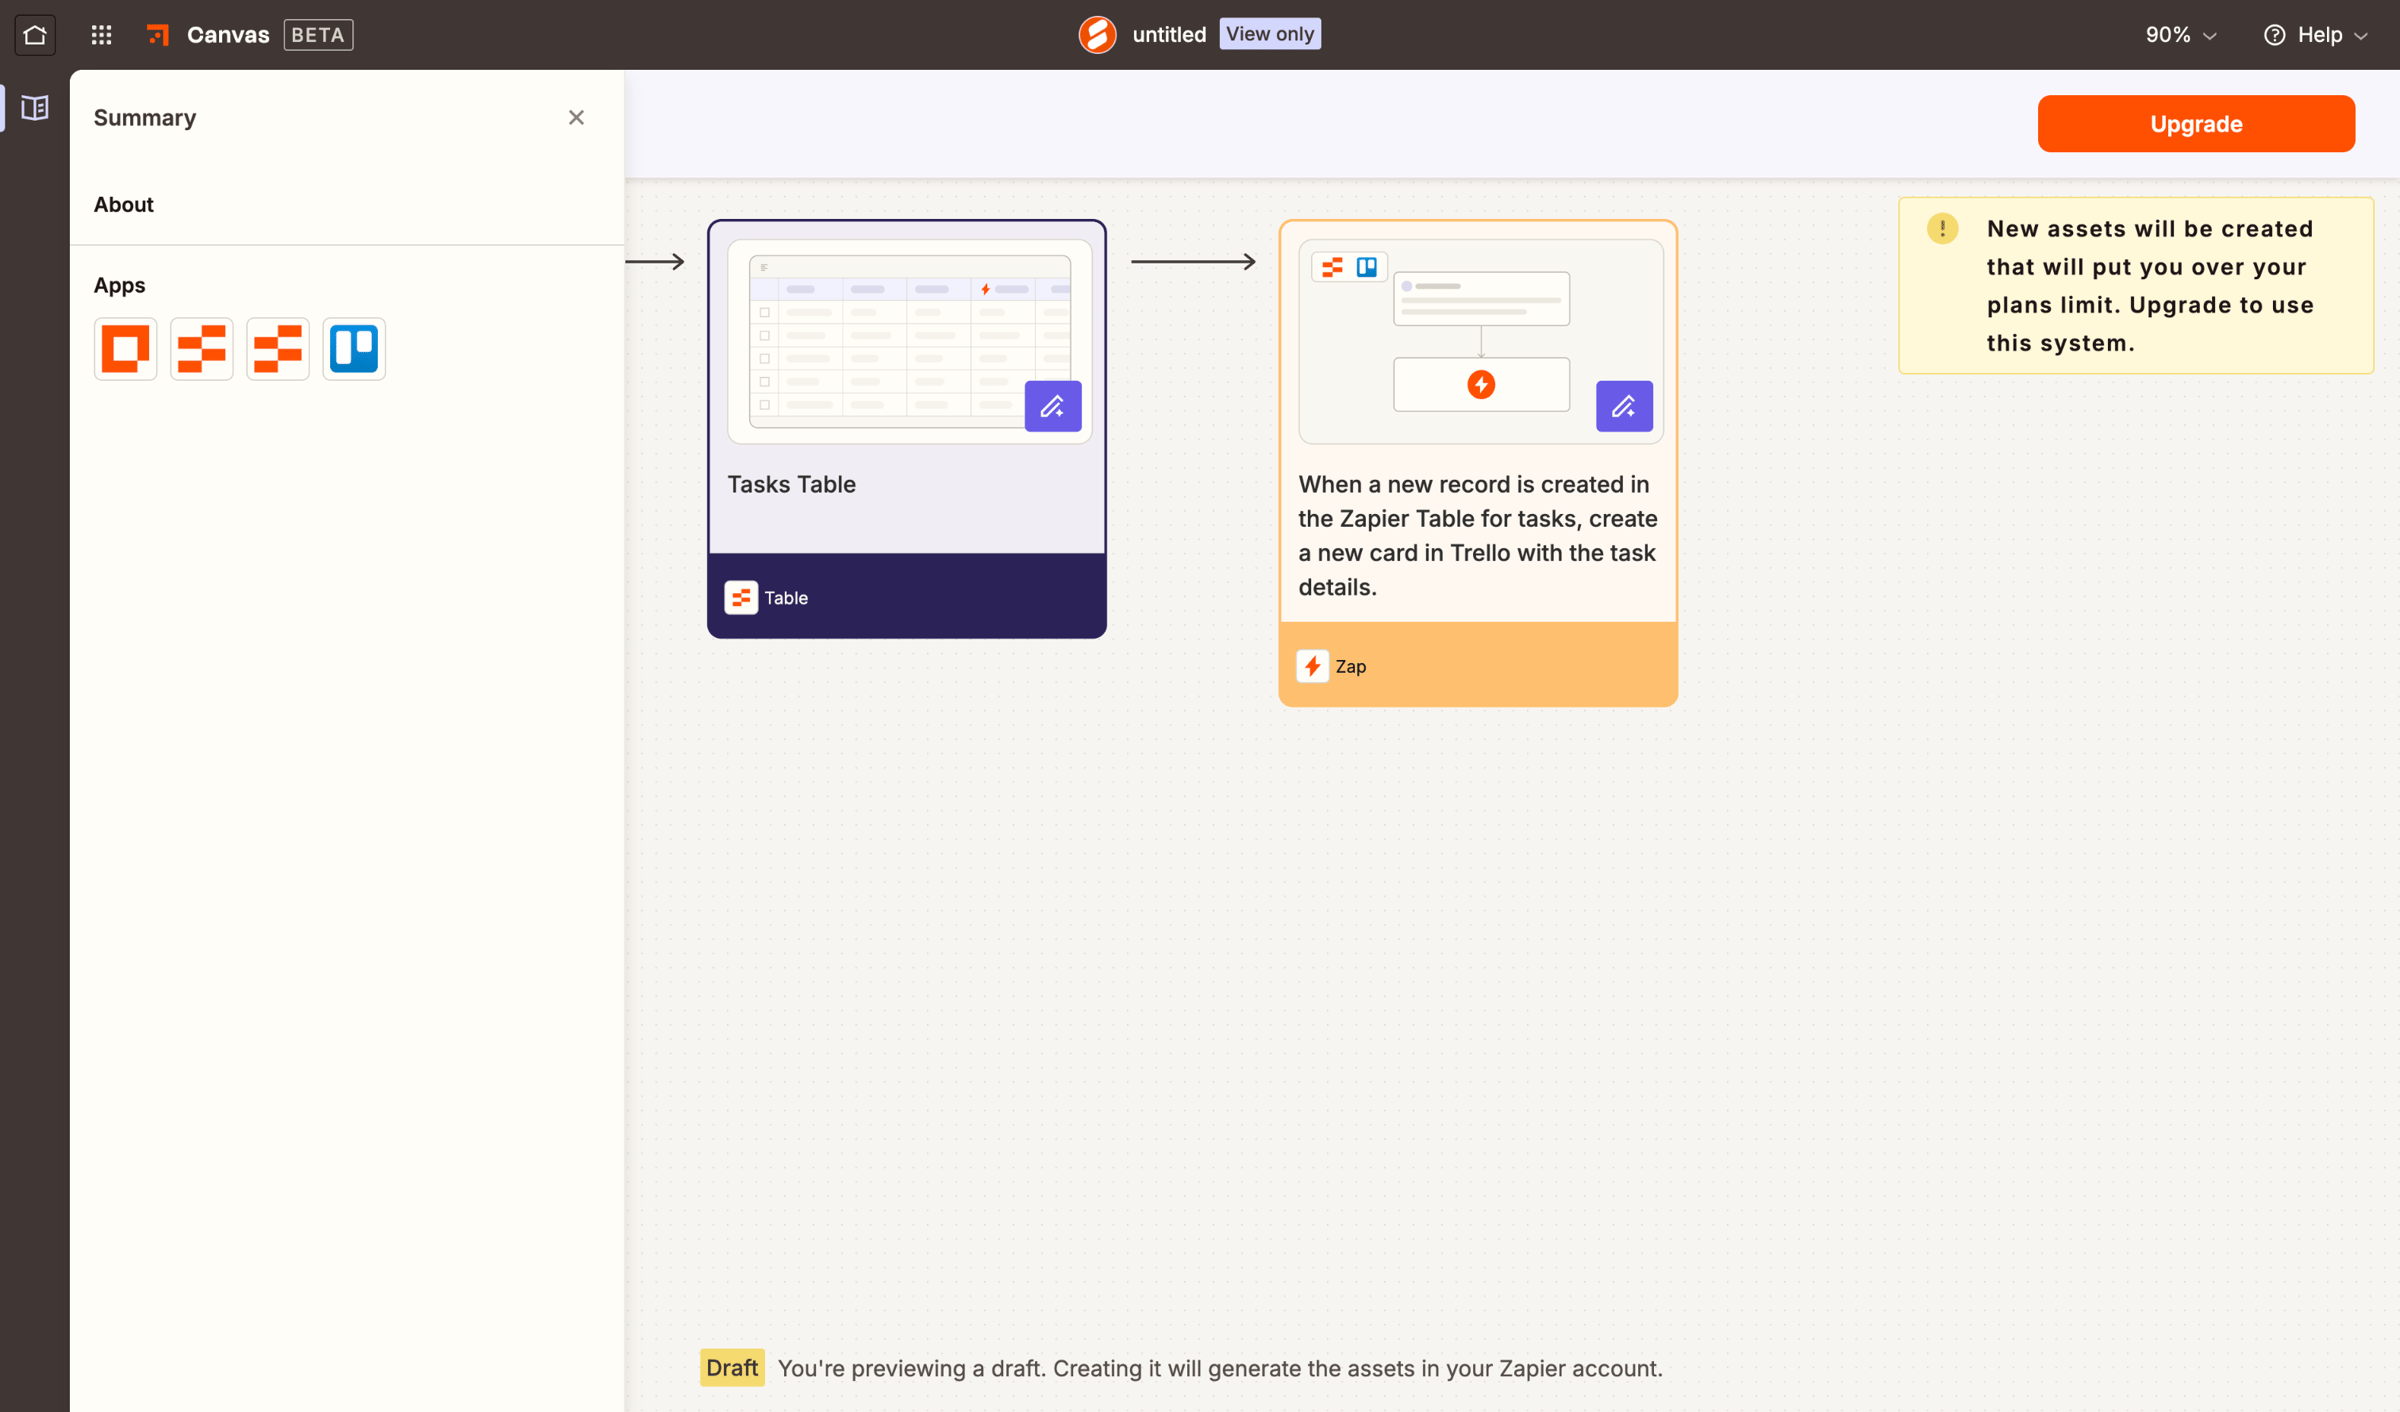Open the Zap workflow preview thumbnail
The width and height of the screenshot is (2400, 1412).
click(1480, 342)
